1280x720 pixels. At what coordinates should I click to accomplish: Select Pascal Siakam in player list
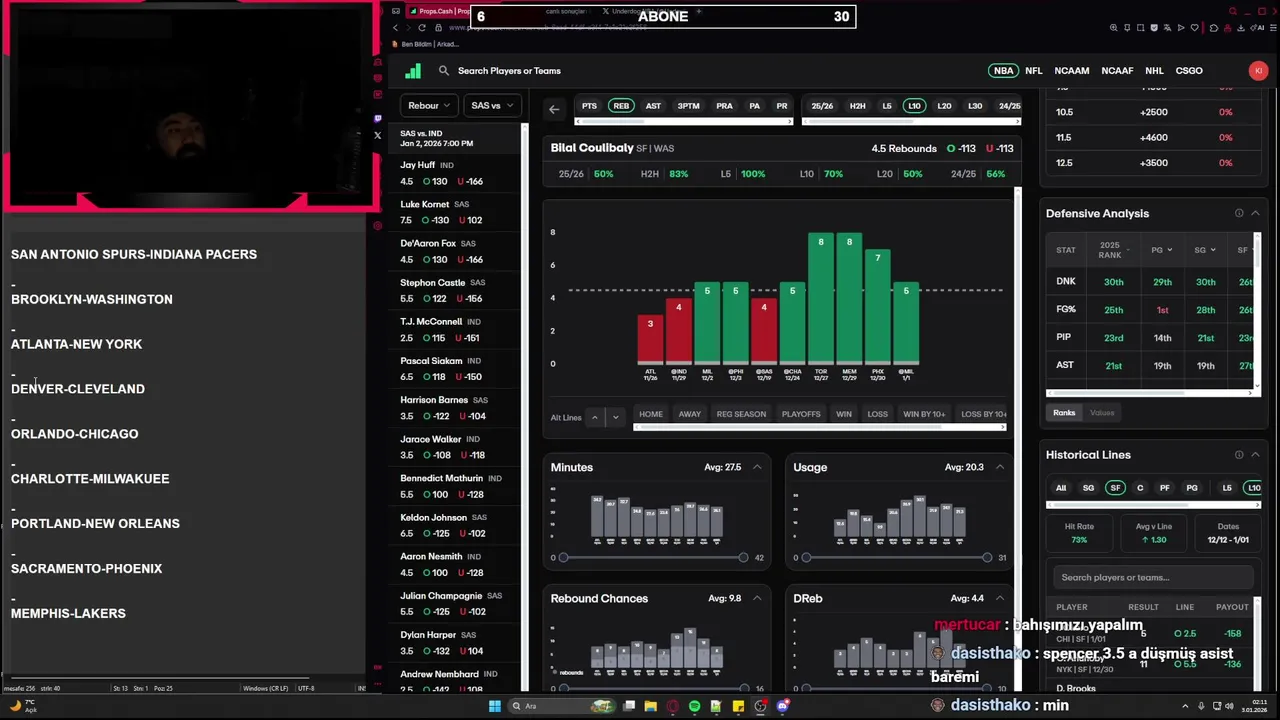pos(458,368)
